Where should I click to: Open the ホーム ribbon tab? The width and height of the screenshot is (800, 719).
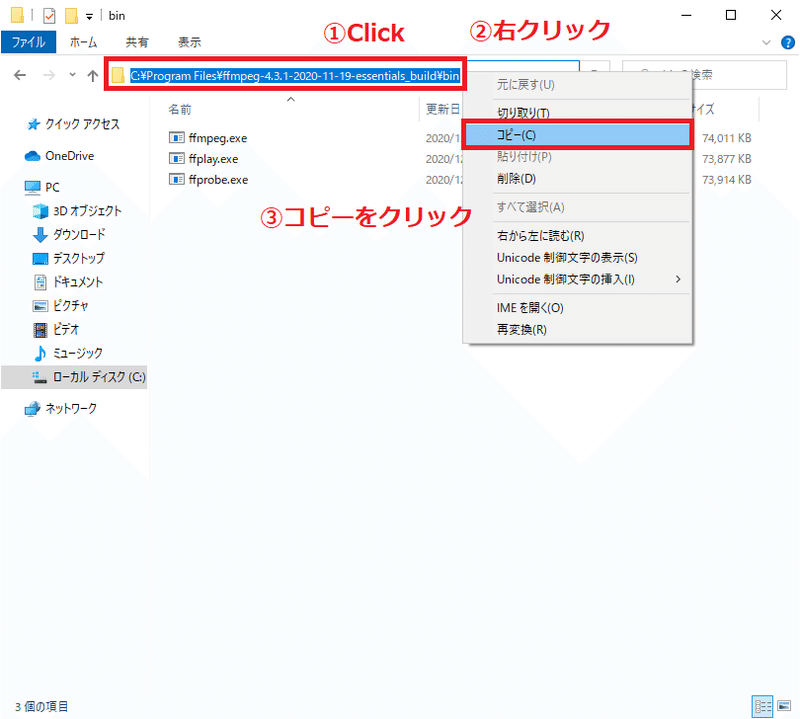coord(83,42)
